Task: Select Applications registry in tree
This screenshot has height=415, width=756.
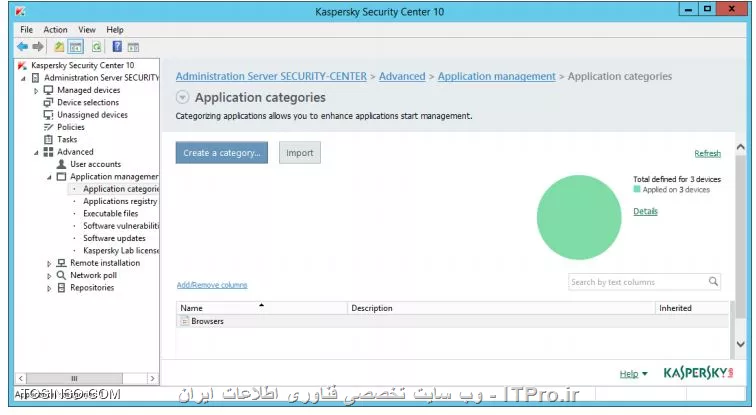Action: tap(120, 201)
